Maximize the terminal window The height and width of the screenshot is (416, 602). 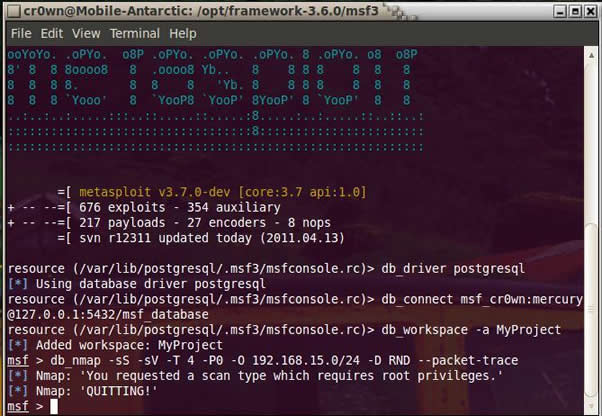tap(575, 12)
